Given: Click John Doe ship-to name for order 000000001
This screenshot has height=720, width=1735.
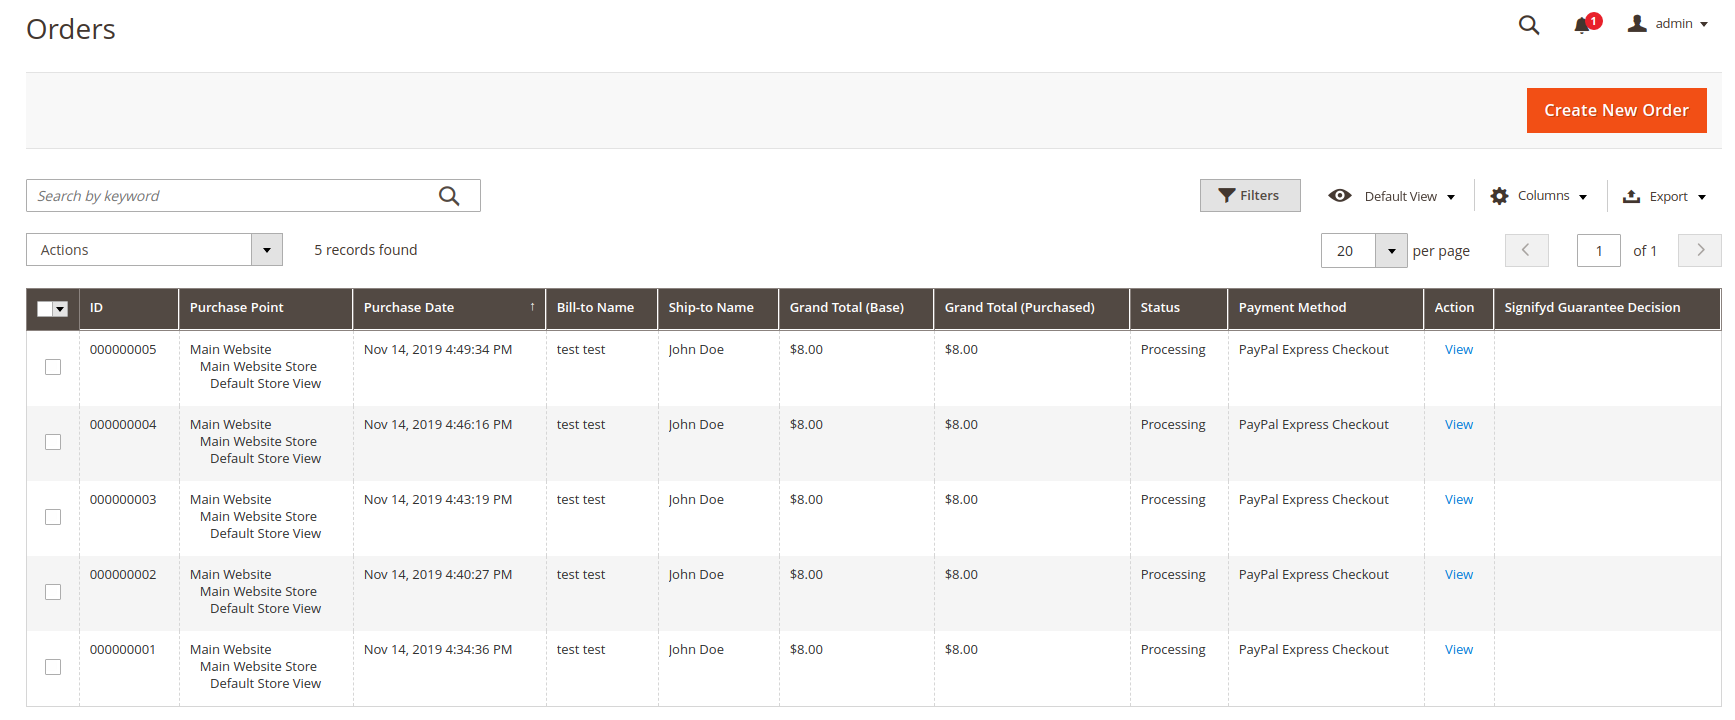Looking at the screenshot, I should tap(696, 650).
